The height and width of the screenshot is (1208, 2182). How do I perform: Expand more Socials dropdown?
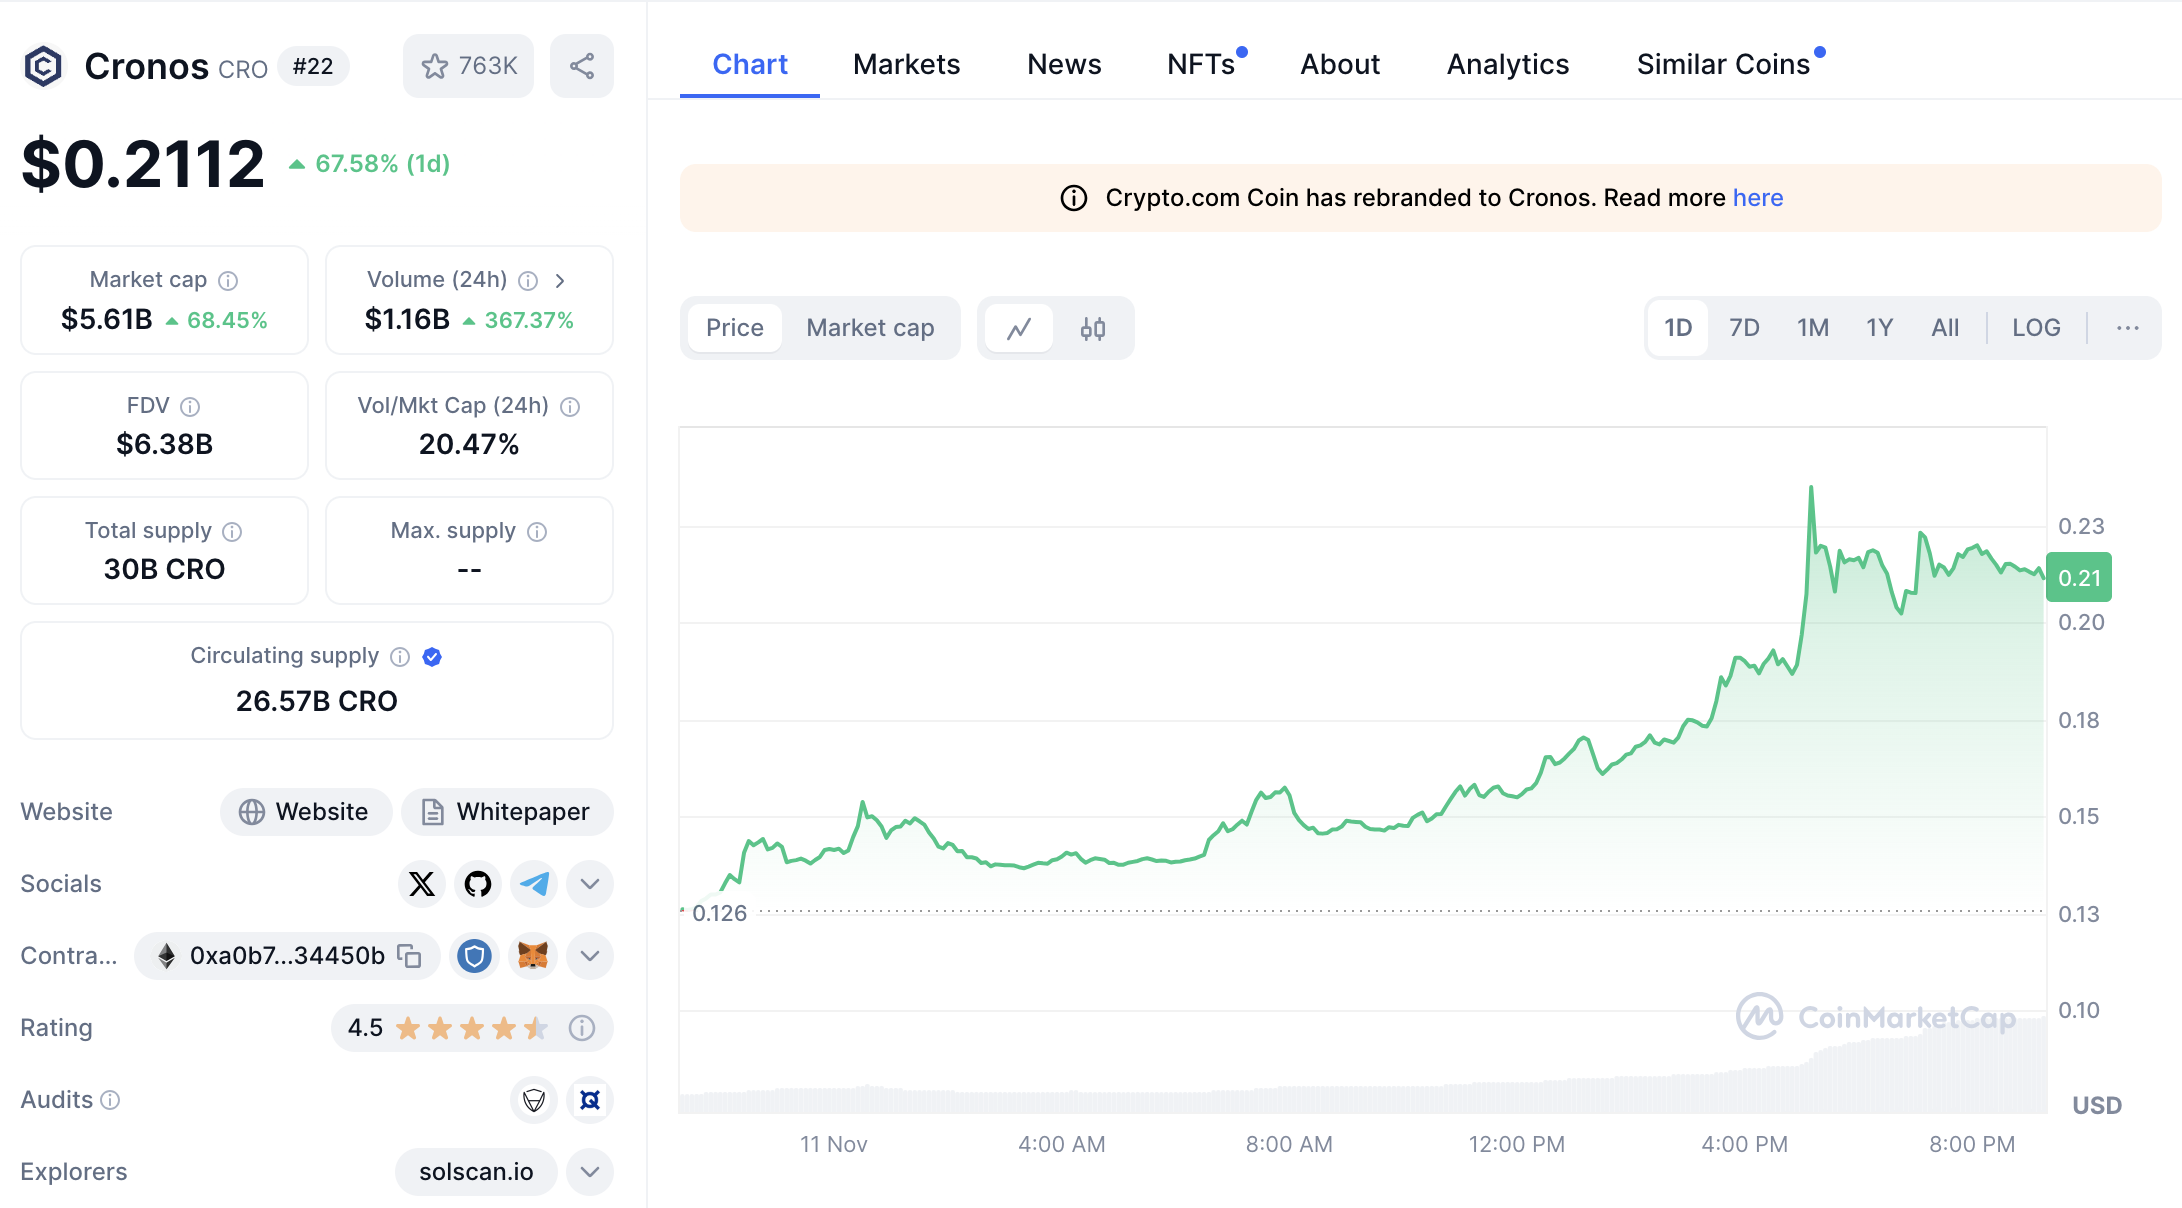(590, 883)
